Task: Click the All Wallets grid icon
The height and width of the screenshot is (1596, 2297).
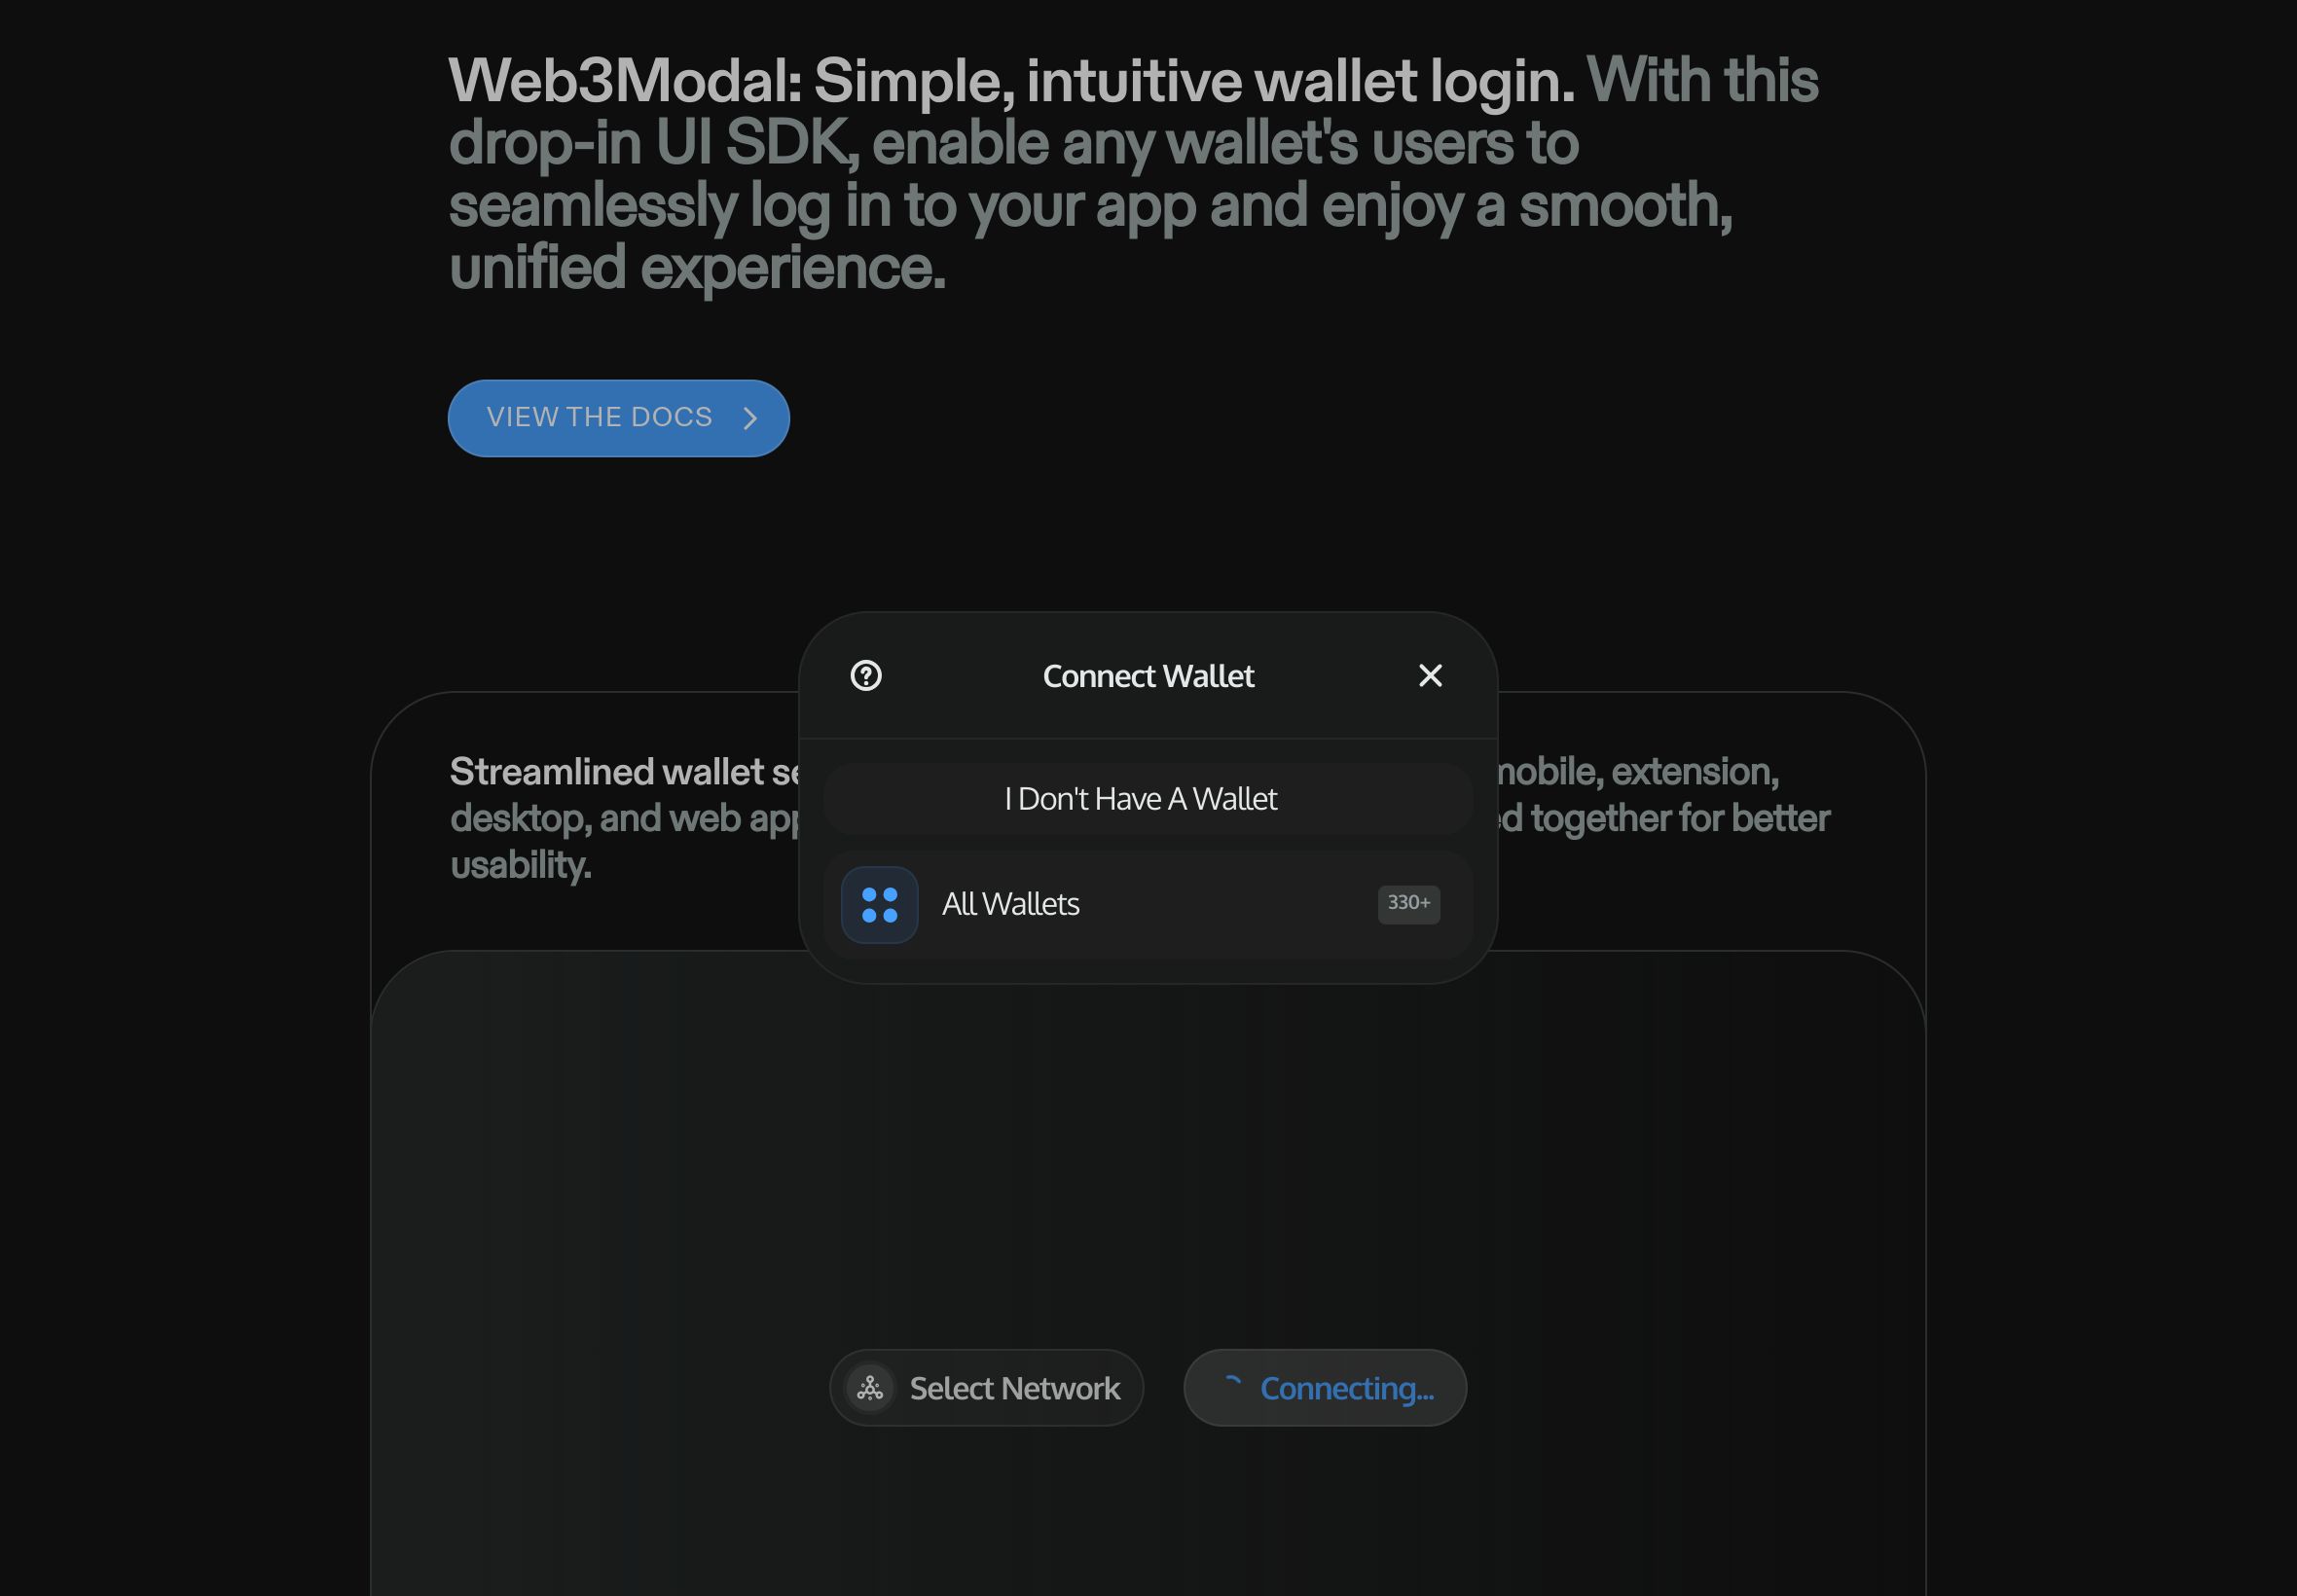Action: coord(880,903)
